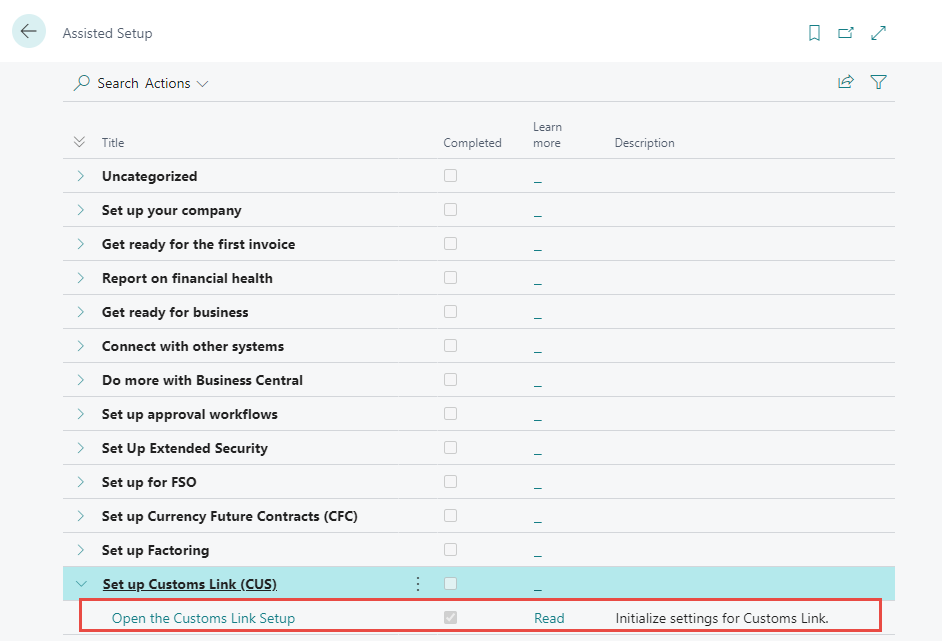Viewport: 942px width, 641px height.
Task: Toggle Completed checkbox for Open the Customs Link Setup
Action: pos(450,618)
